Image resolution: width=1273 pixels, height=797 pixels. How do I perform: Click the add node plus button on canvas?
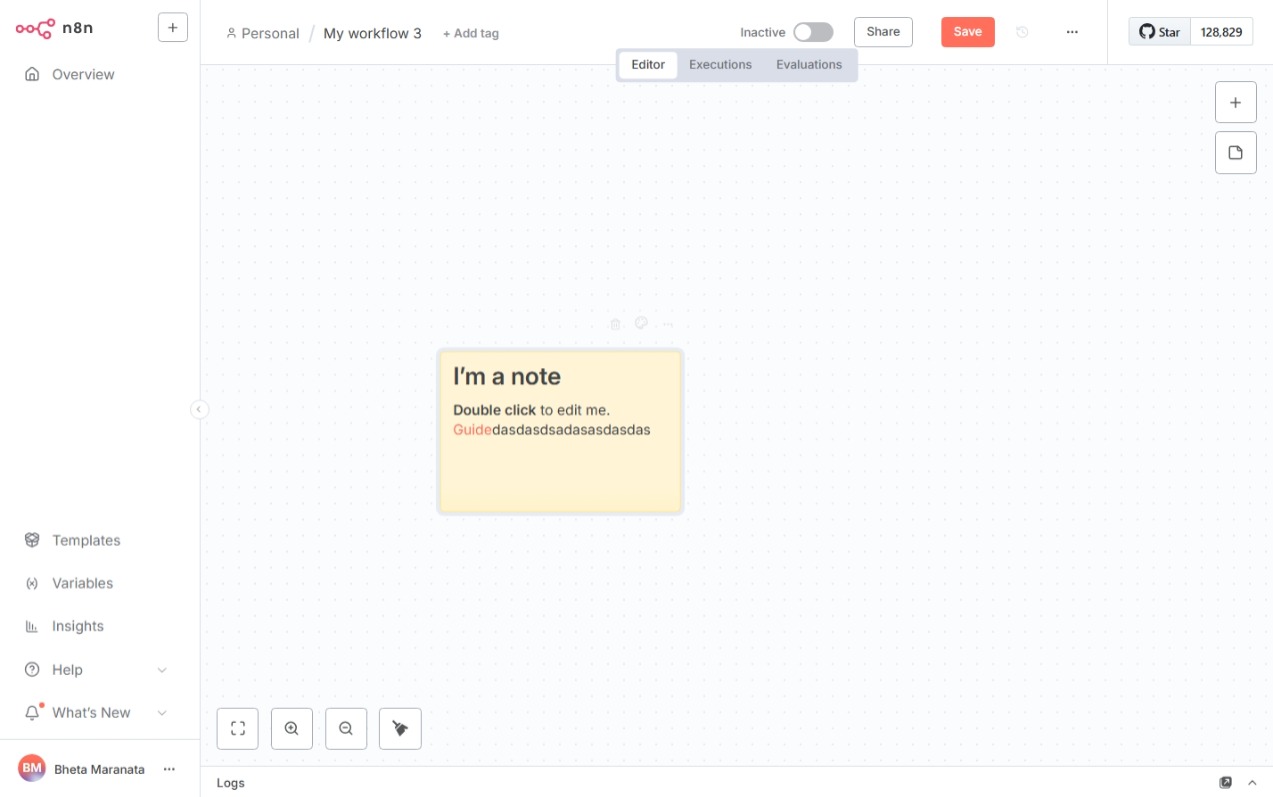(x=1236, y=102)
